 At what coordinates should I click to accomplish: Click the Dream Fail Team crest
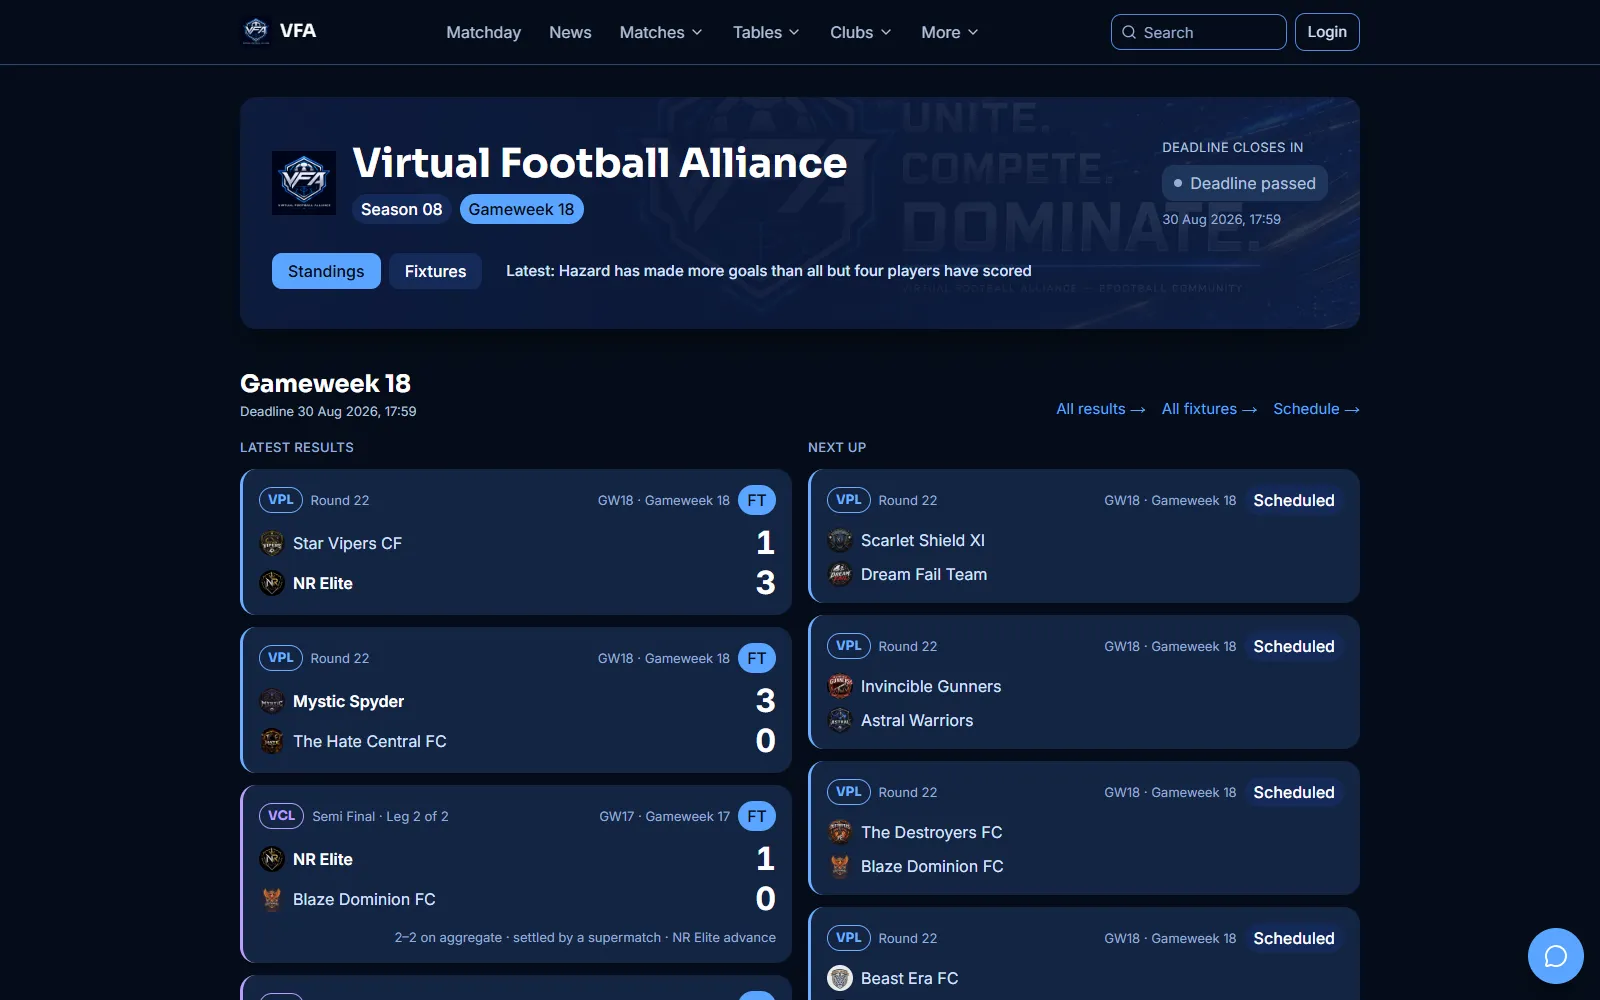pyautogui.click(x=840, y=574)
